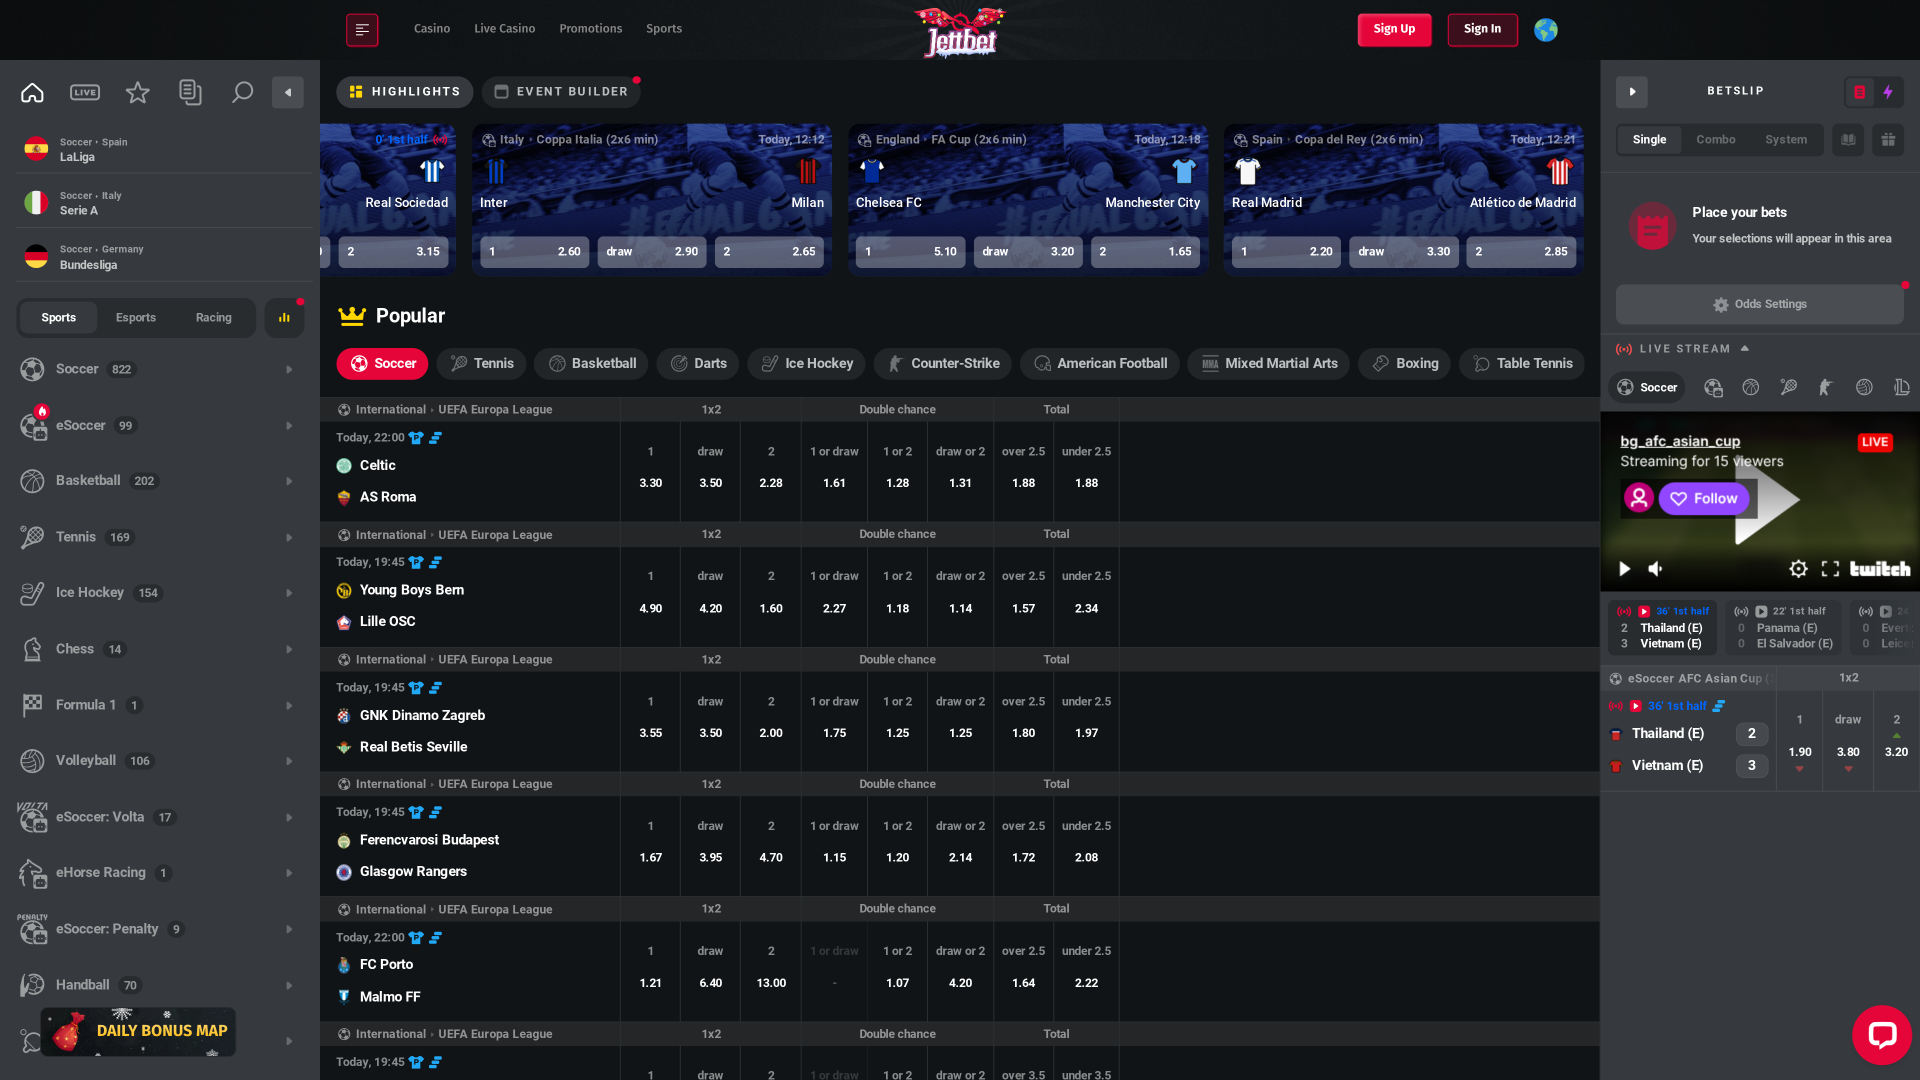Select the Live events icon in the sidebar
This screenshot has height=1080, width=1920.
[84, 92]
